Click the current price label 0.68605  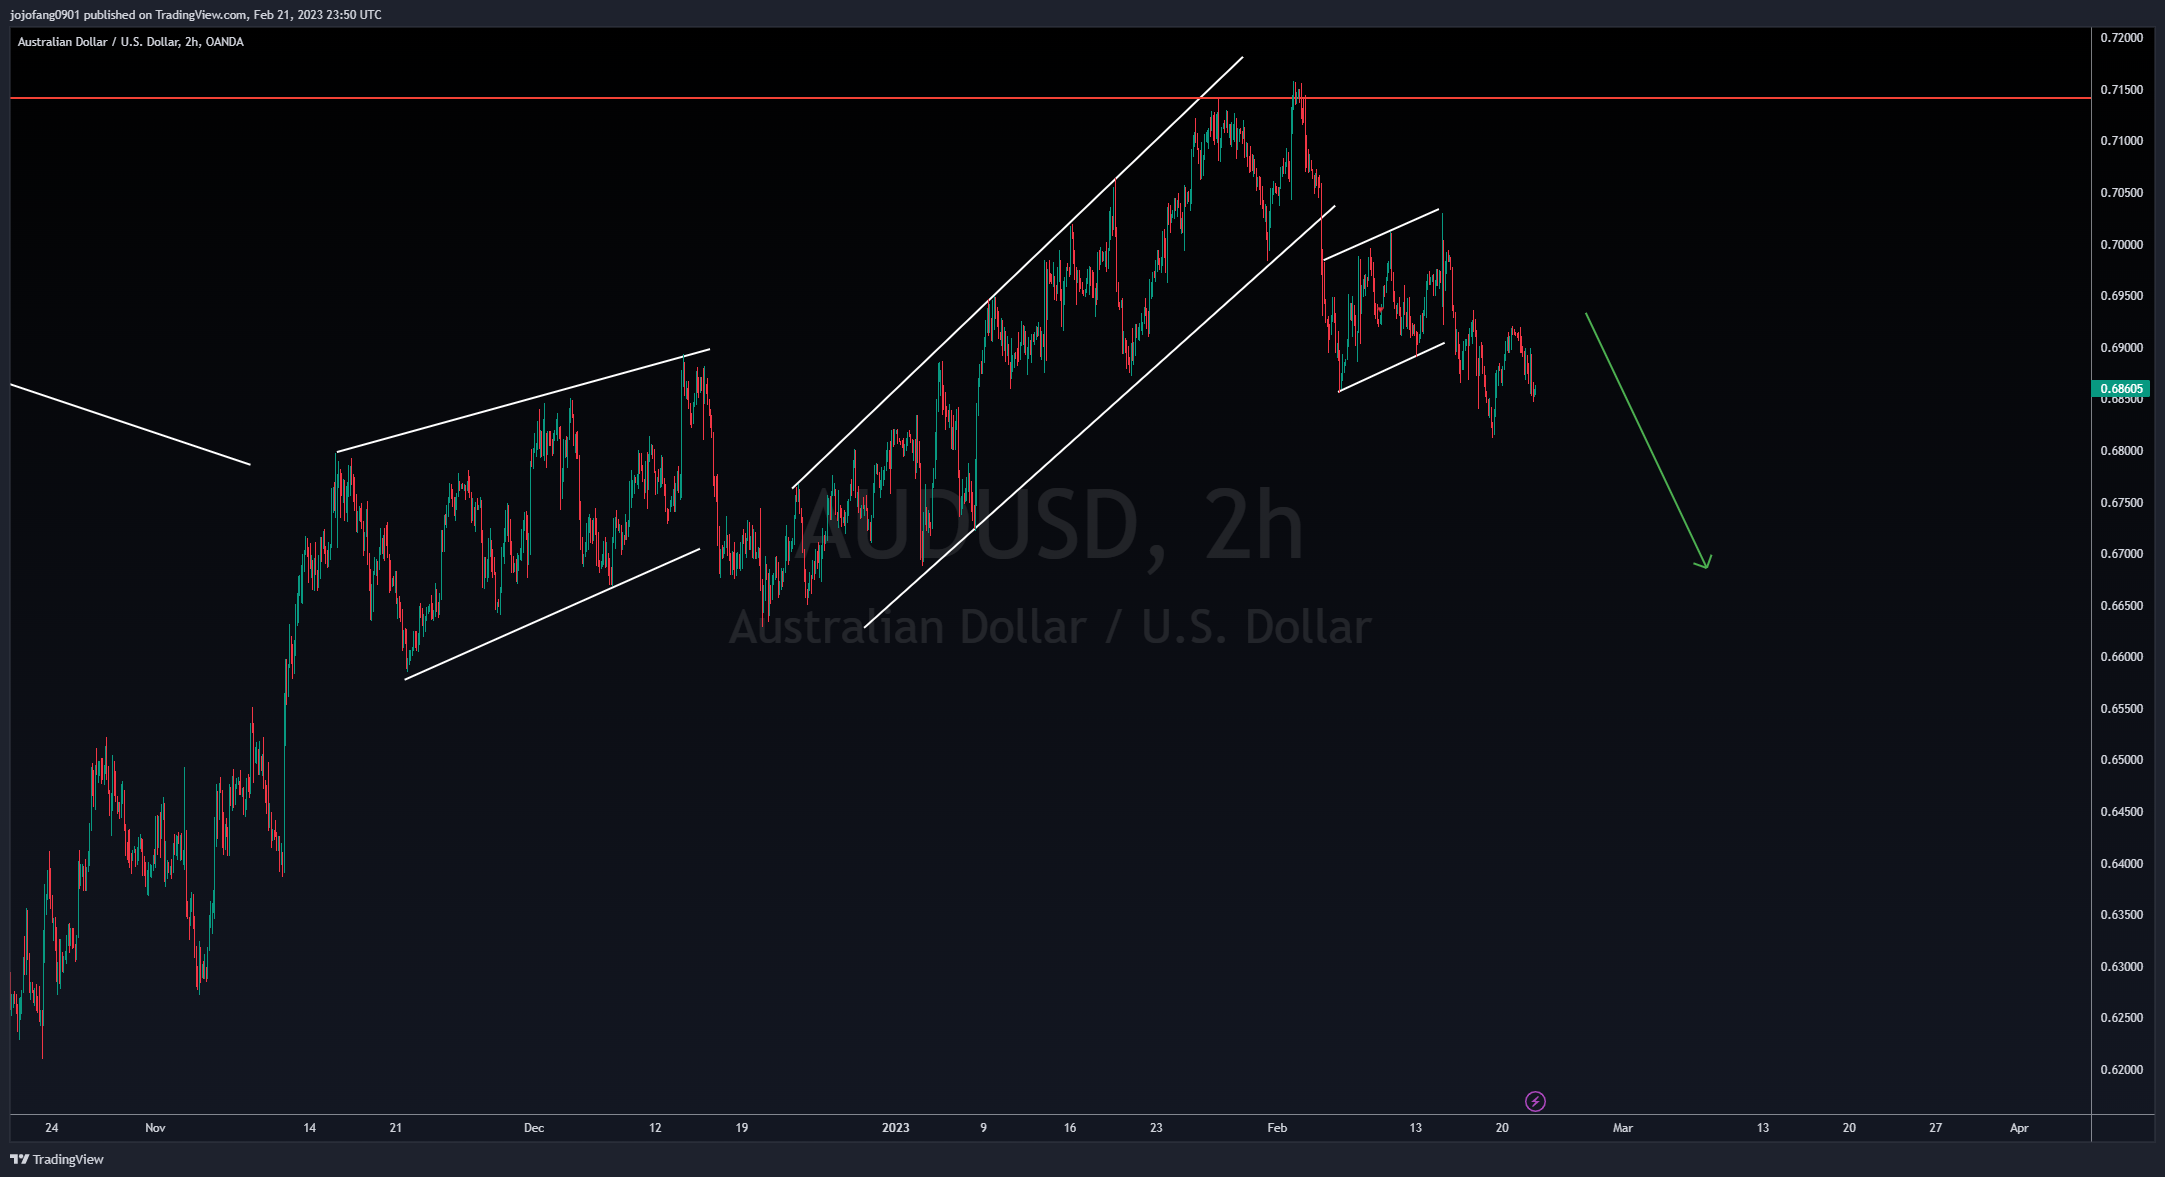coord(2121,389)
